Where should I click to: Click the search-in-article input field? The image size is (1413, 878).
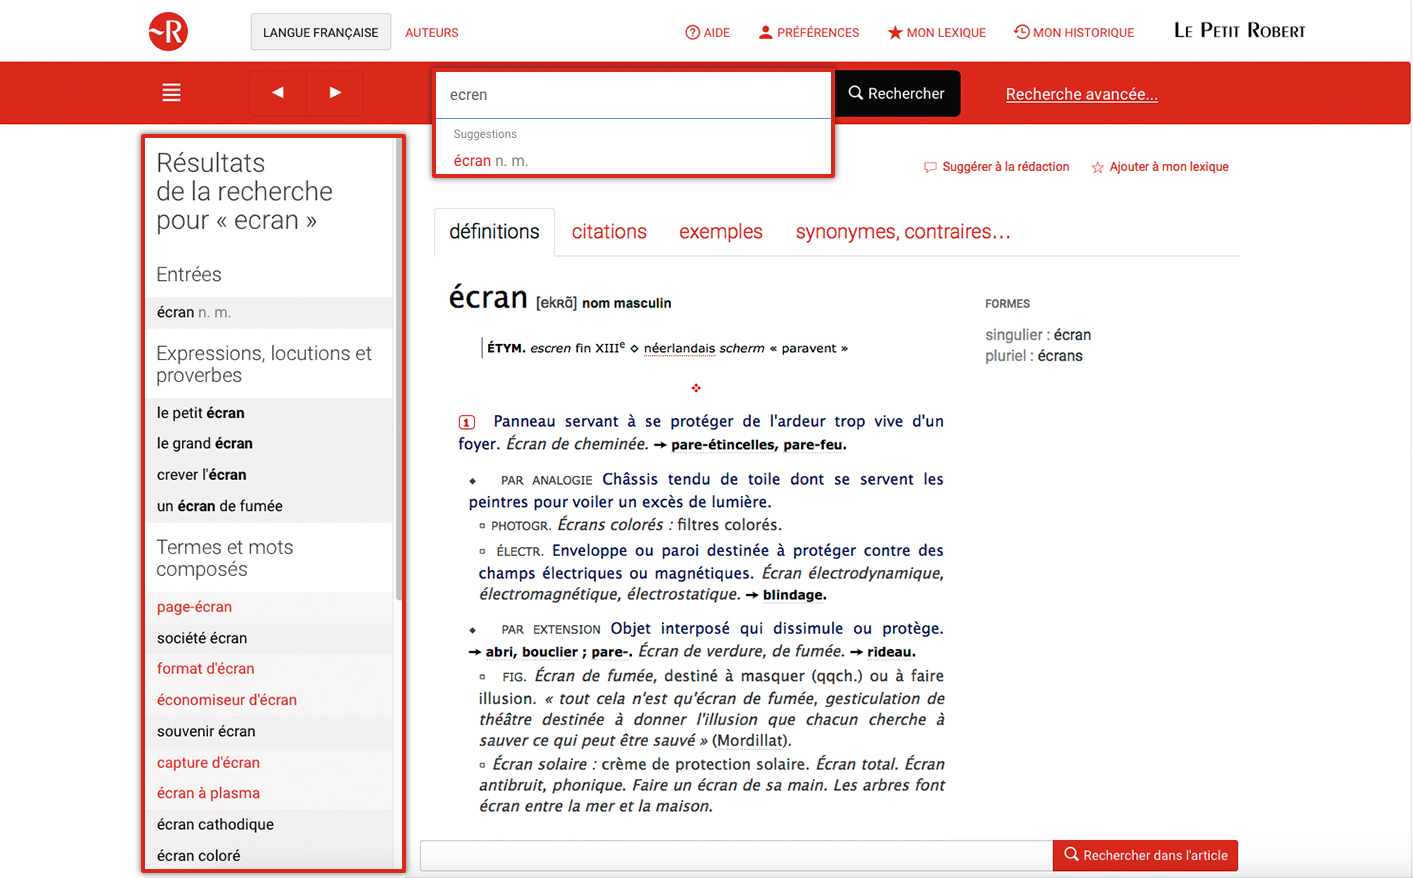(736, 856)
